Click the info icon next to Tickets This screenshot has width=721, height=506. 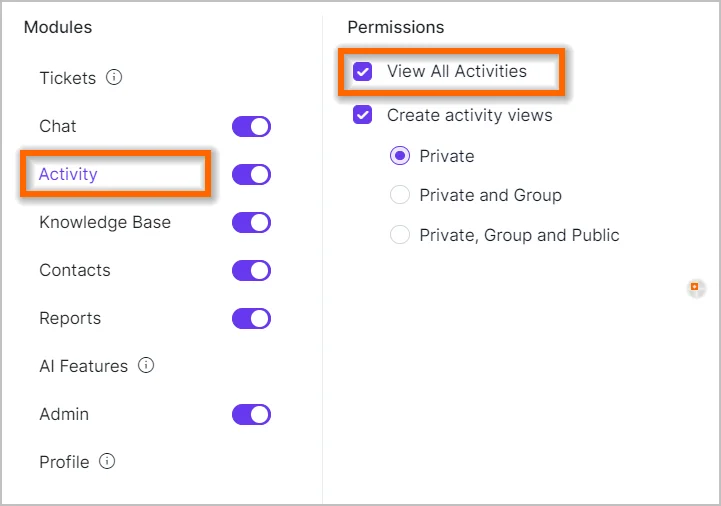tap(114, 77)
